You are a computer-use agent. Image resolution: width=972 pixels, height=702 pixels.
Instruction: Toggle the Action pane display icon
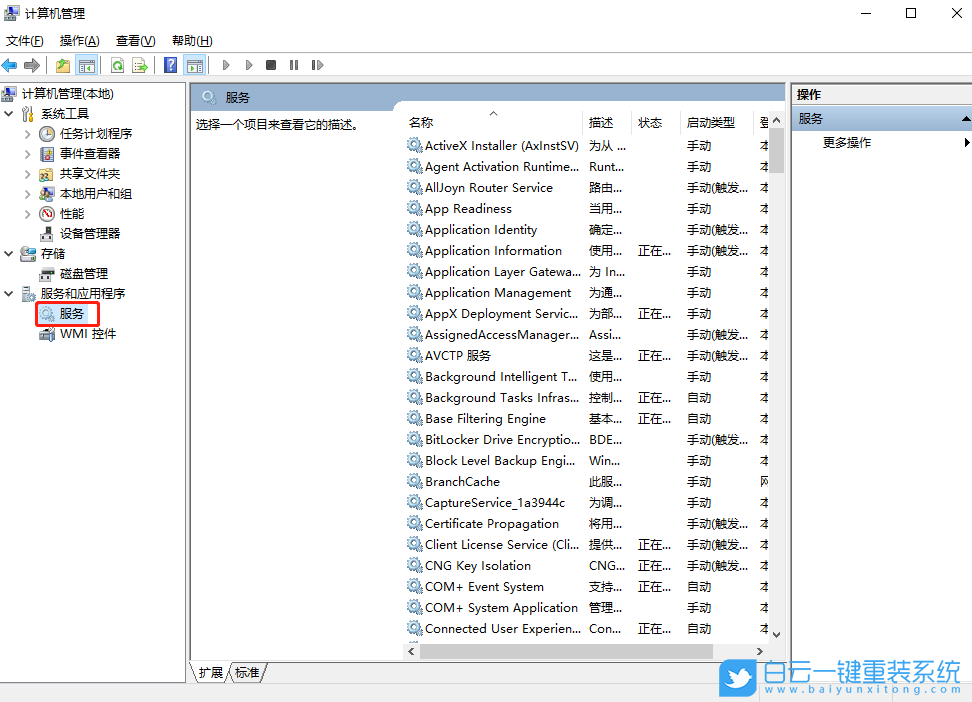(195, 64)
